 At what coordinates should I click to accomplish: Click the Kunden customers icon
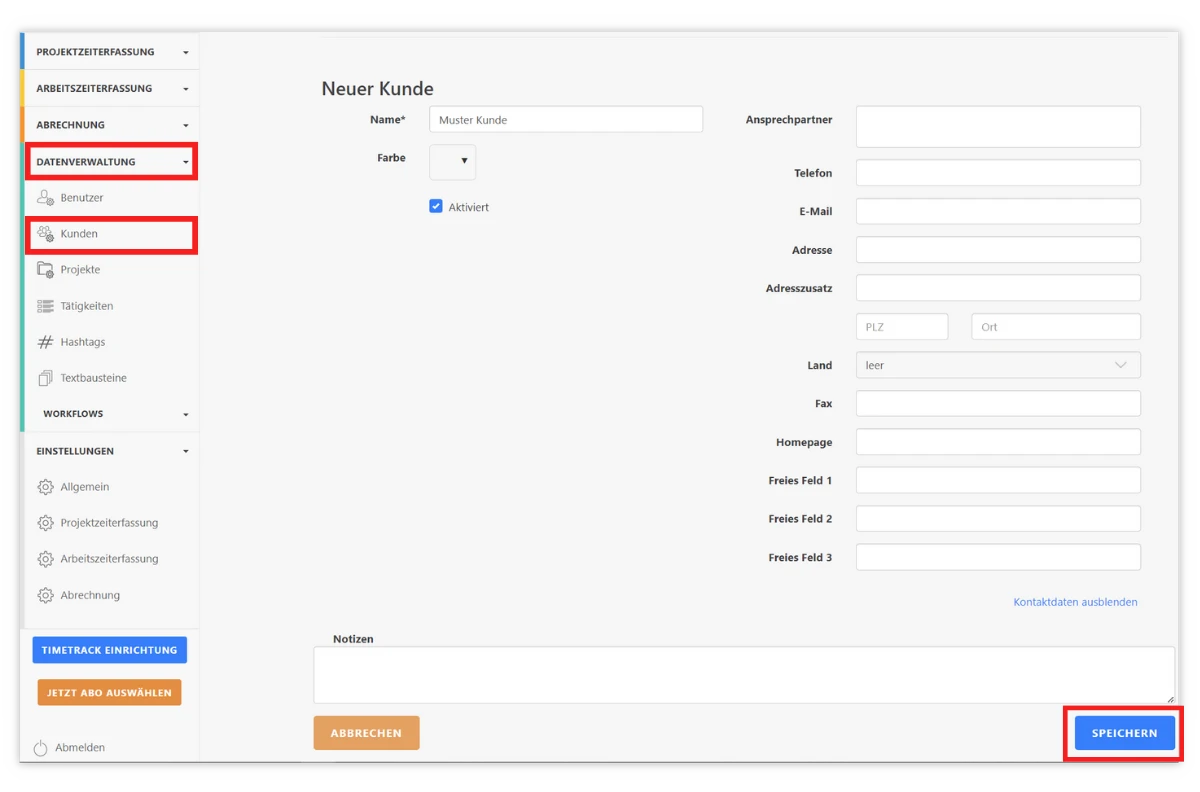pos(45,234)
